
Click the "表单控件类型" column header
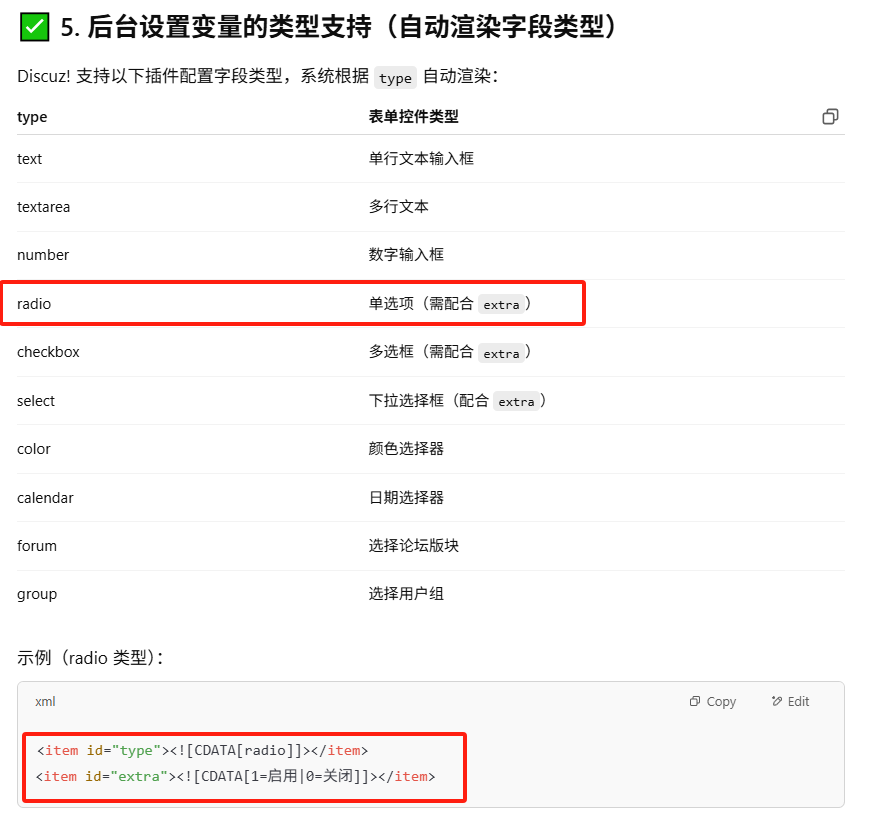tap(413, 117)
